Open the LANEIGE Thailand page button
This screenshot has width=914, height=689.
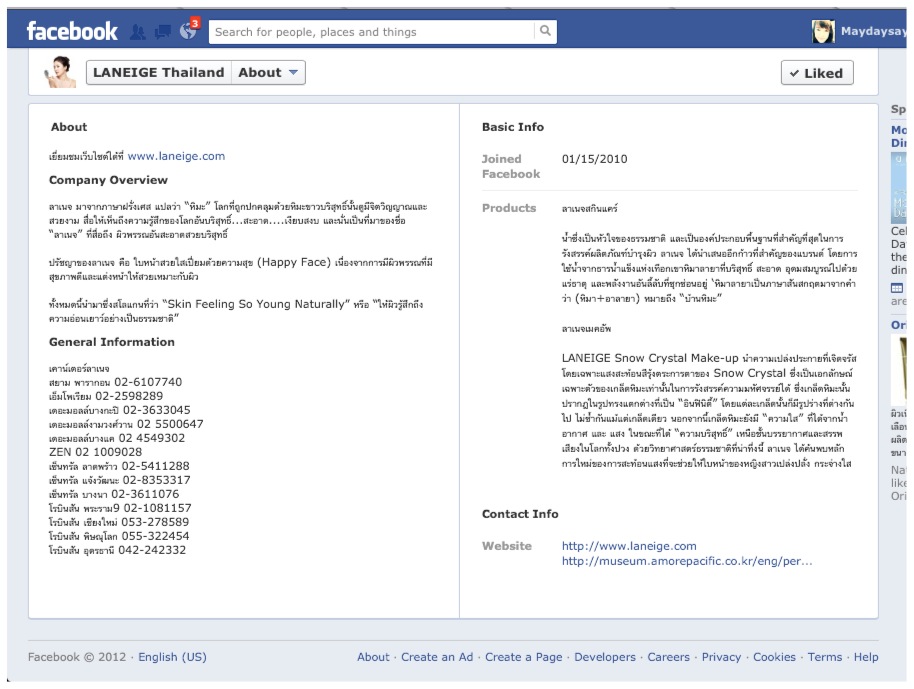point(159,73)
